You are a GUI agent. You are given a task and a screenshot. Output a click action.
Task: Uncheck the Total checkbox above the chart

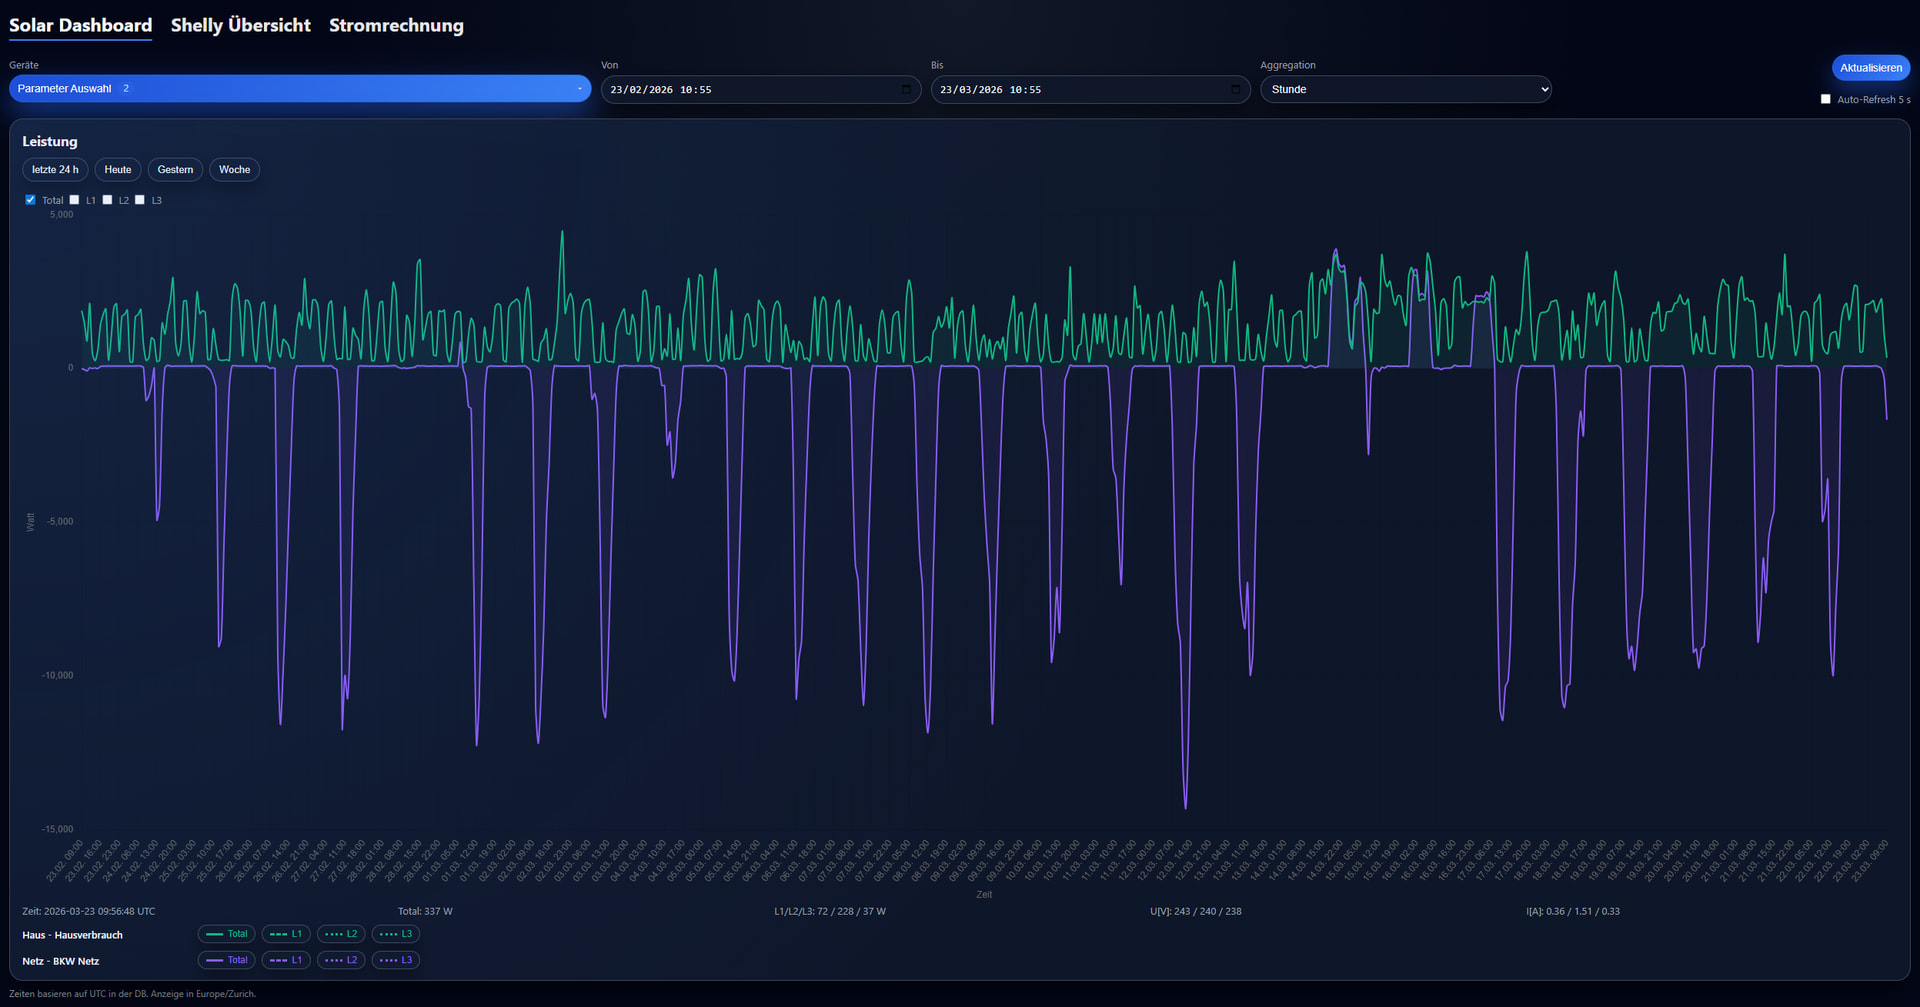click(30, 200)
